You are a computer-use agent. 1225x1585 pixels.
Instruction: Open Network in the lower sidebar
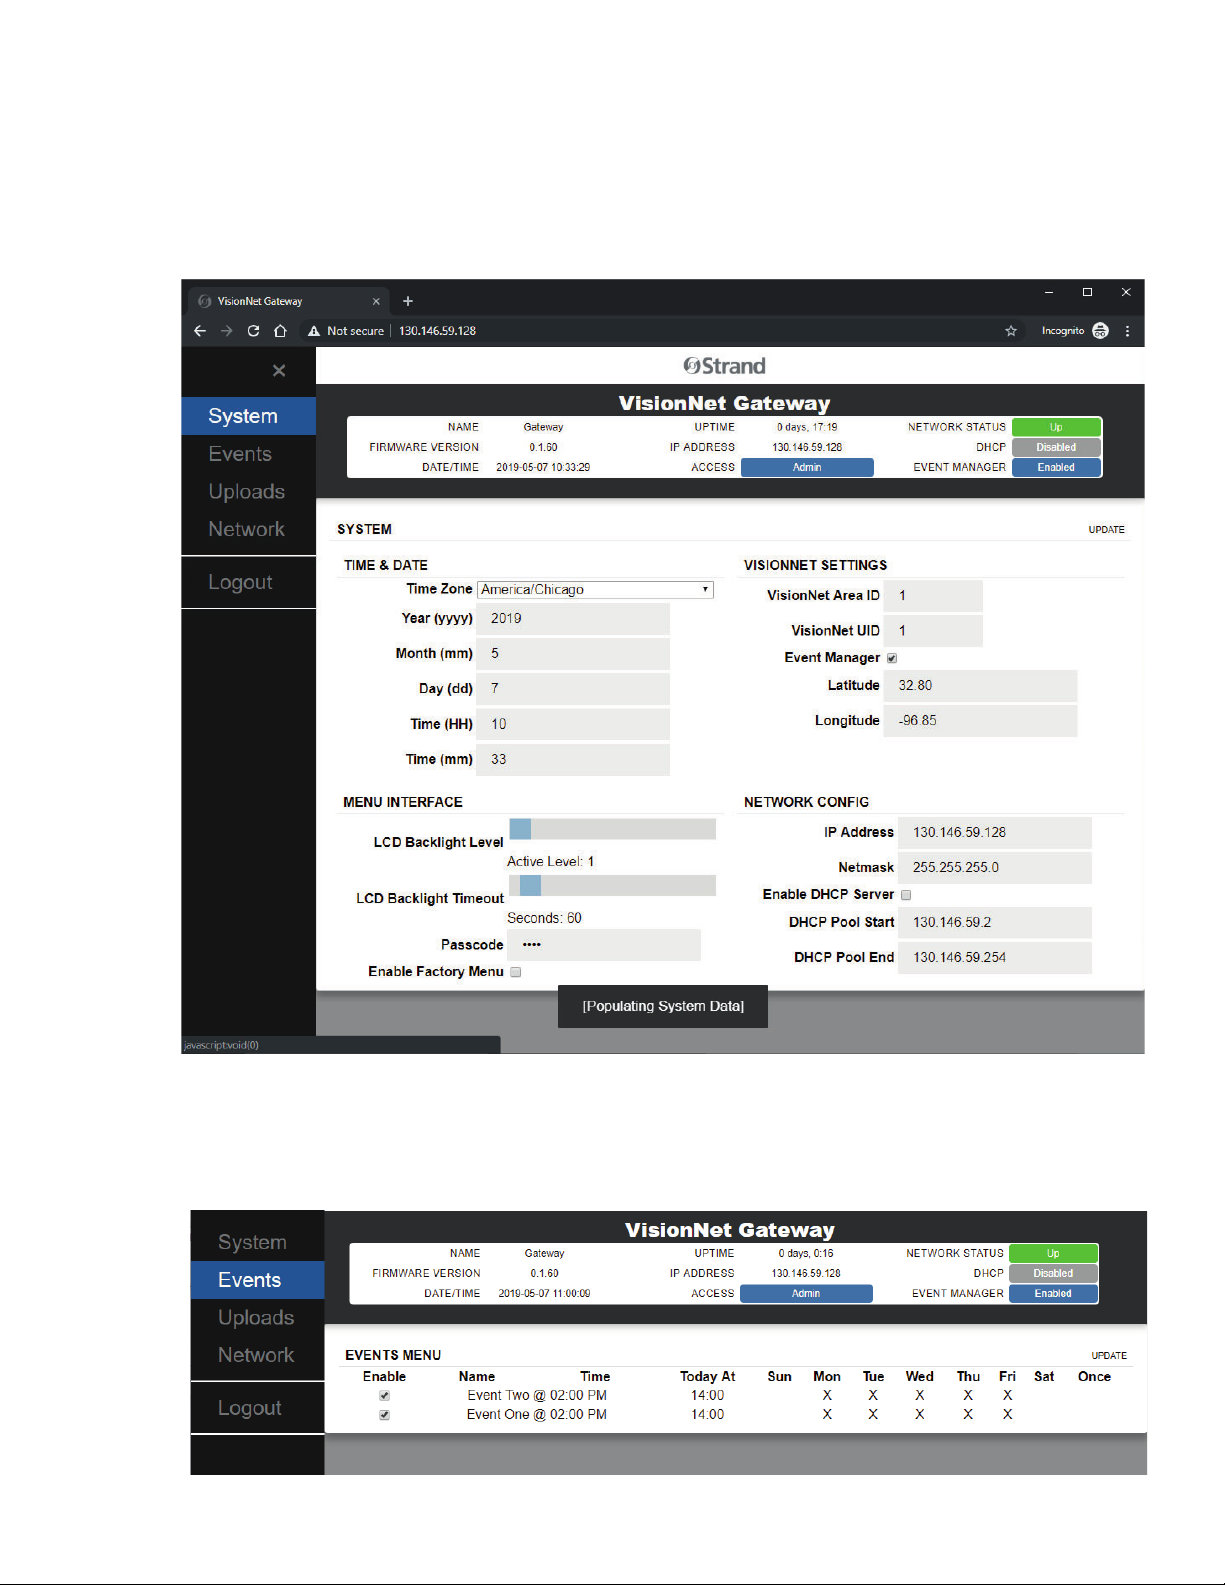[x=258, y=1356]
